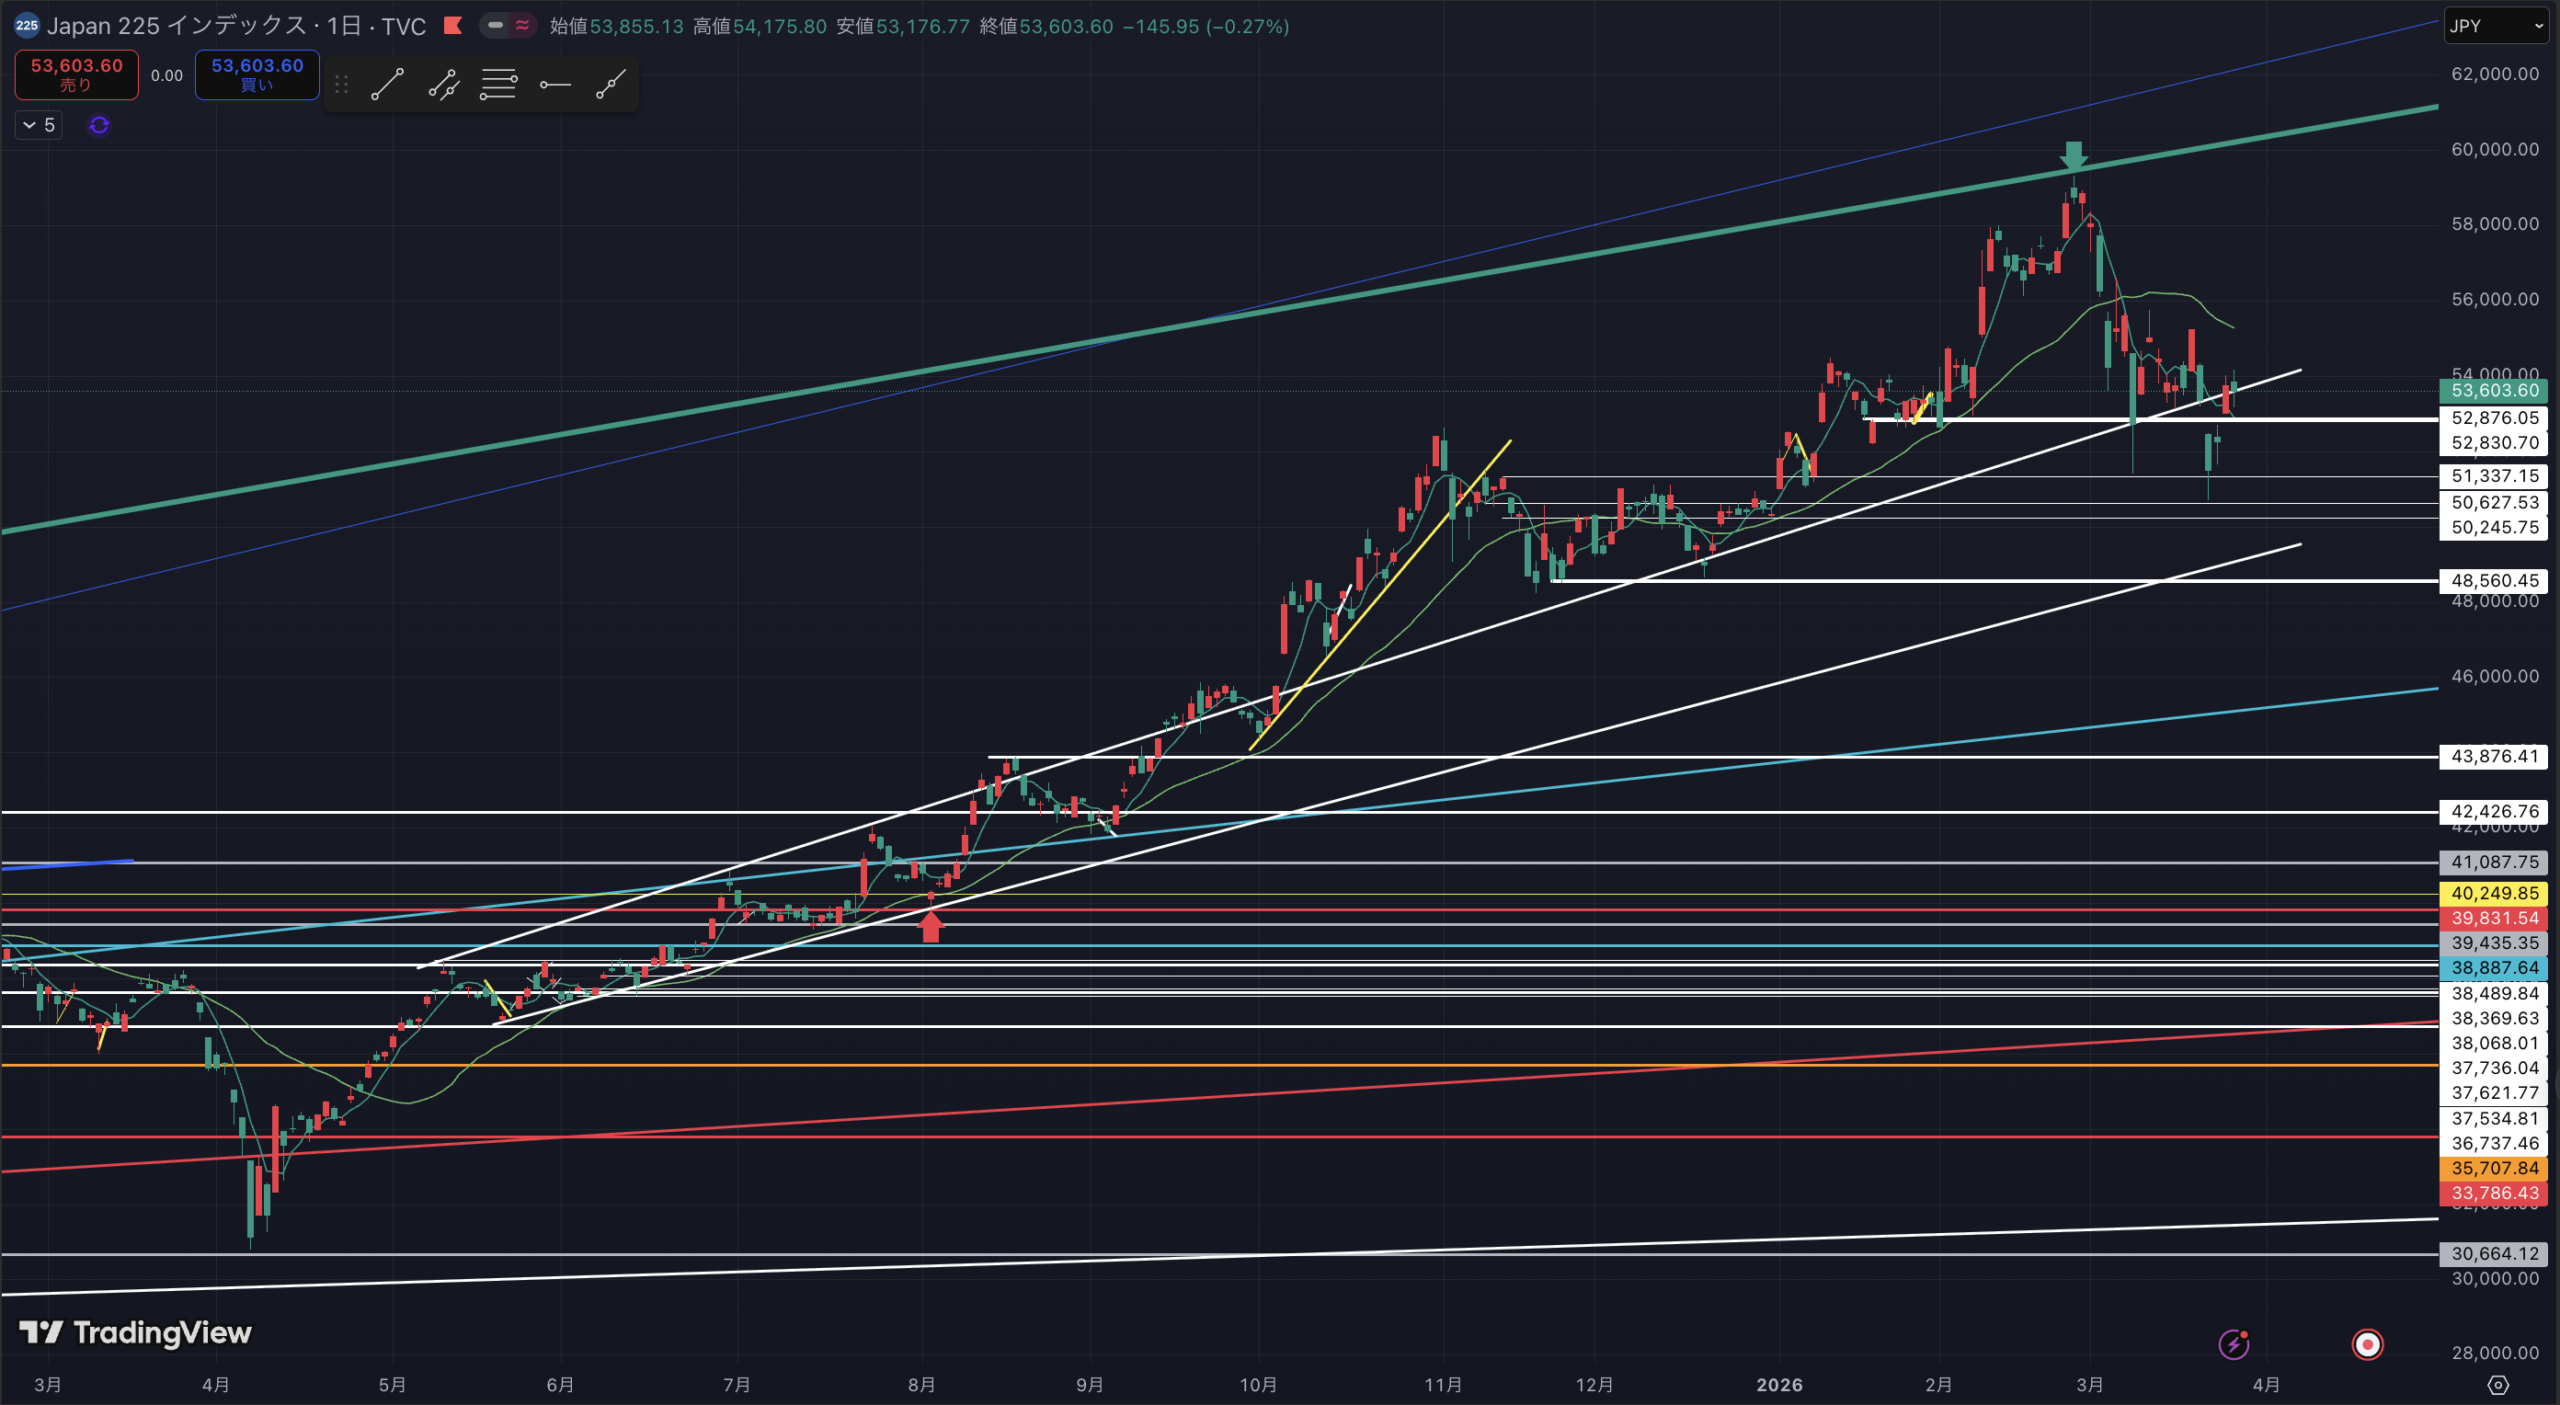Viewport: 2560px width, 1405px height.
Task: Click the purple lightning flash icon
Action: click(2234, 1344)
